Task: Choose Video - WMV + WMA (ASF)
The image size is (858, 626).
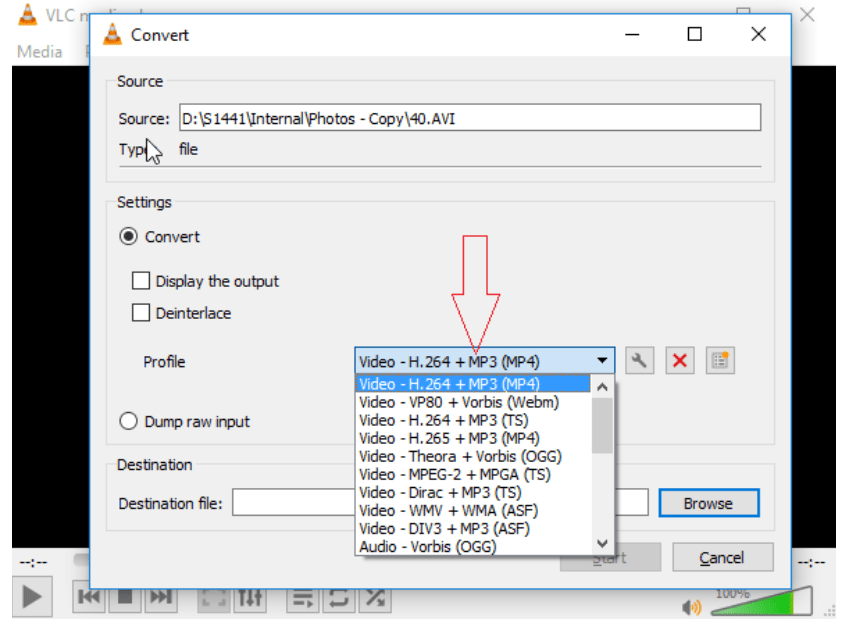Action: [473, 511]
